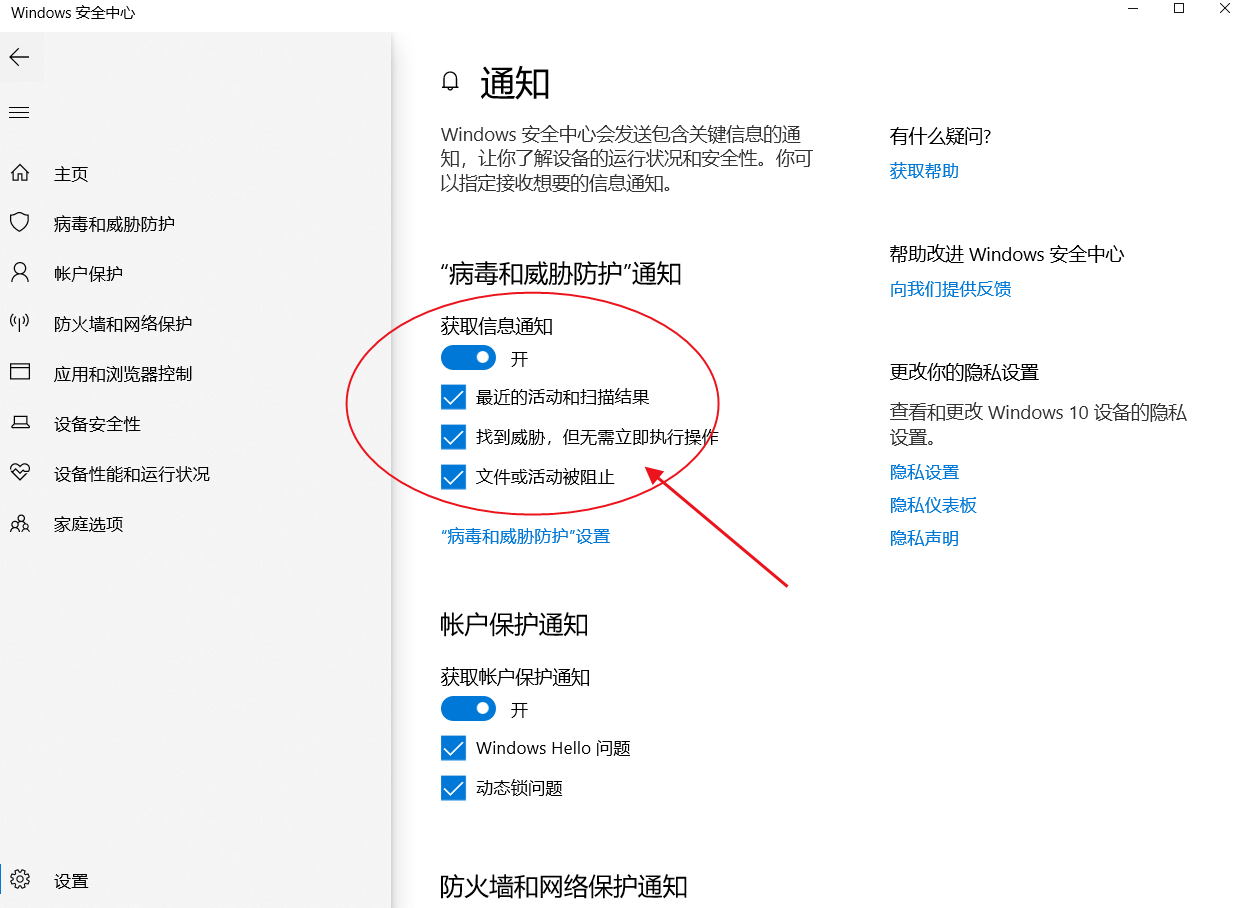Open 防火墙和网络保护 in the sidebar
Viewport: 1236px width, 908px height.
(x=196, y=324)
